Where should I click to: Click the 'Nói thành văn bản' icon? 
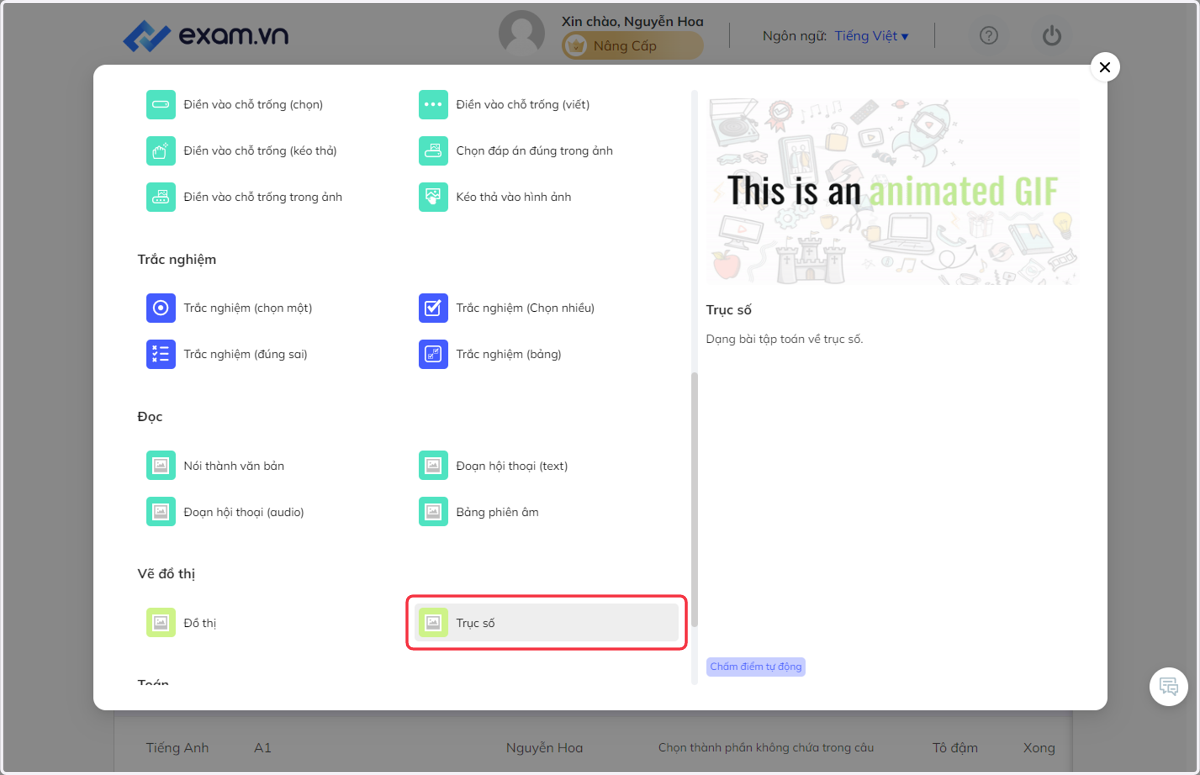pyautogui.click(x=161, y=466)
